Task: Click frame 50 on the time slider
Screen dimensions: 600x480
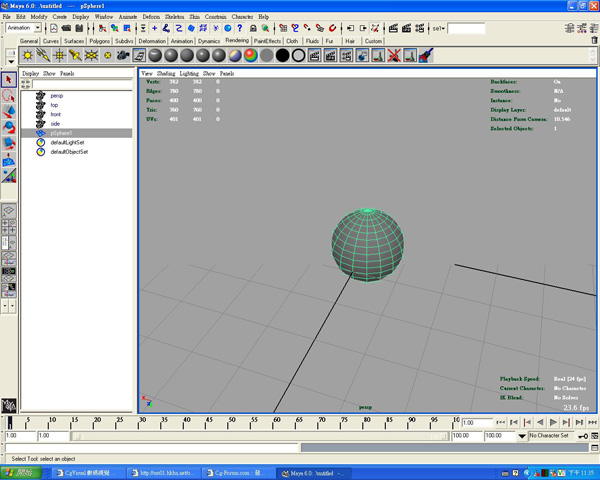Action: click(x=230, y=423)
